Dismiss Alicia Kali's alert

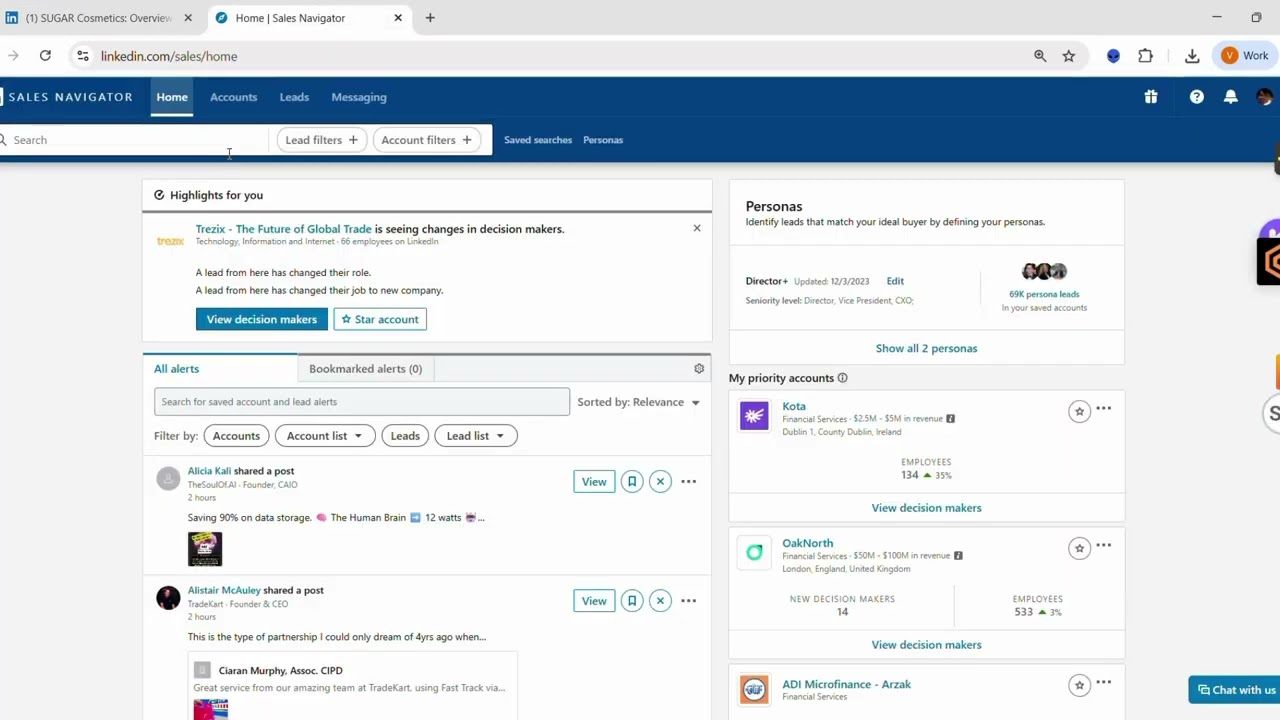pos(660,482)
